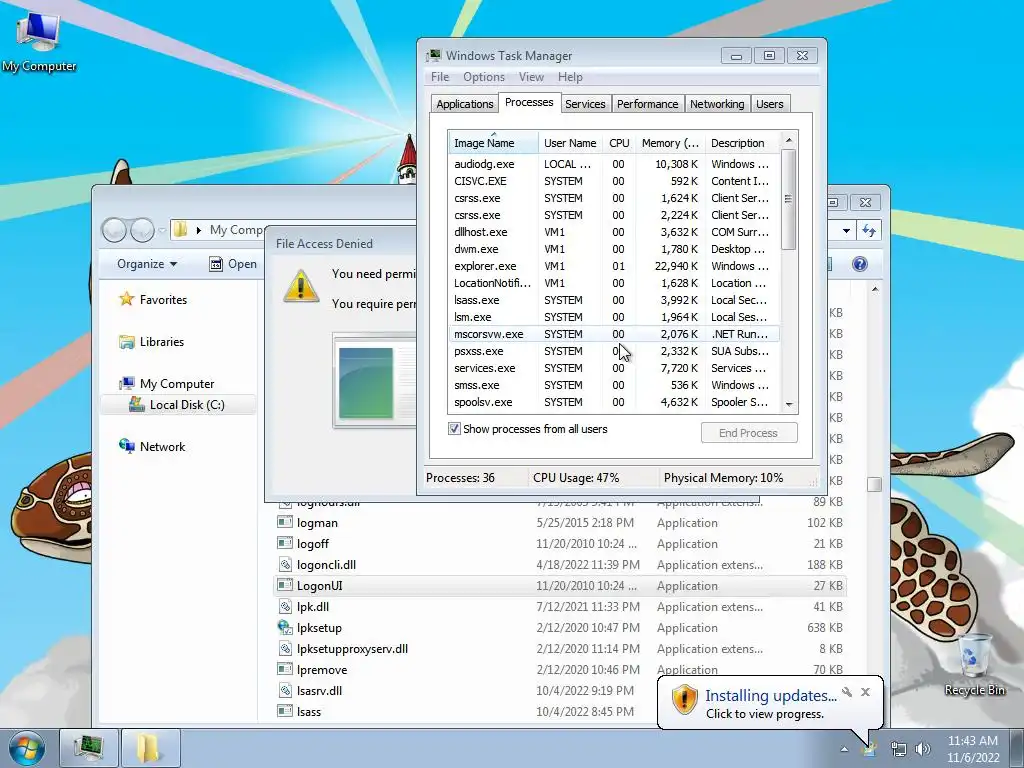Select the logman file
1024x768 pixels.
coord(560,522)
